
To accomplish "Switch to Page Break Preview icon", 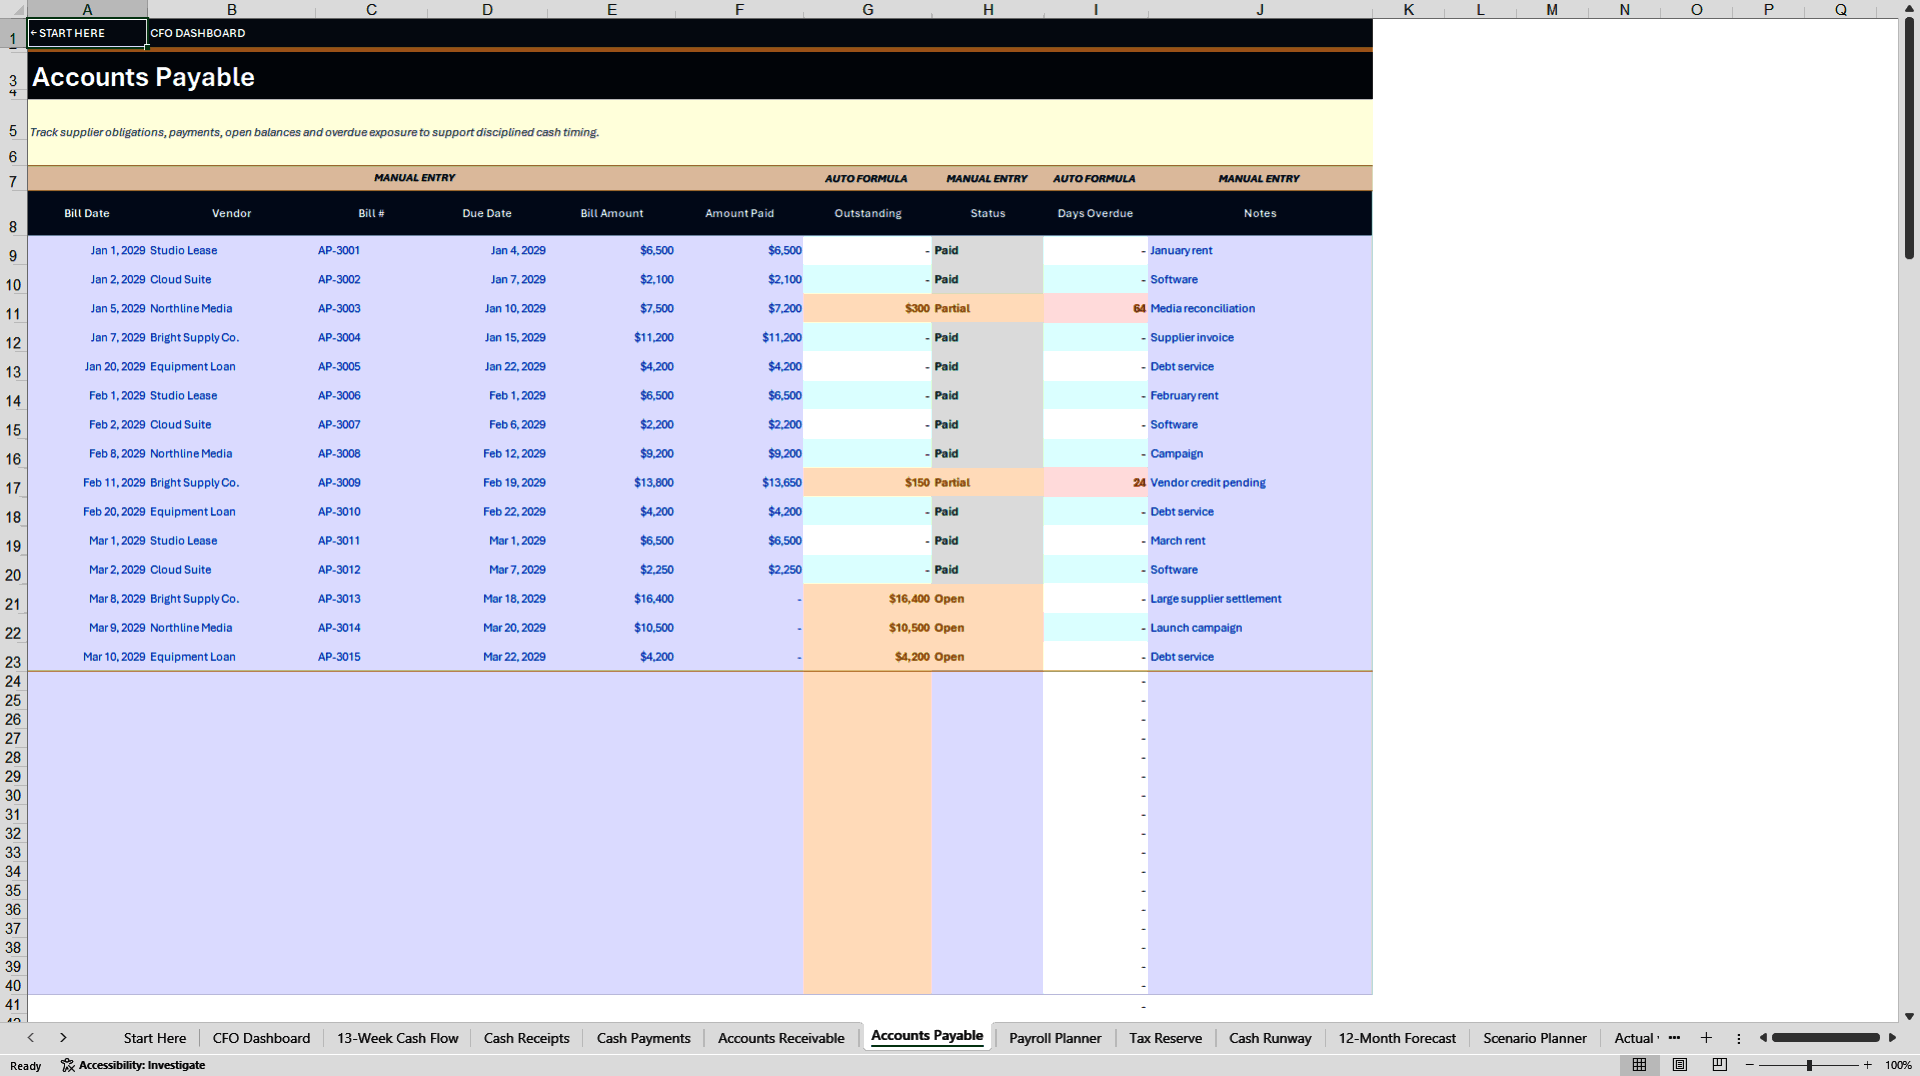I will click(1720, 1065).
